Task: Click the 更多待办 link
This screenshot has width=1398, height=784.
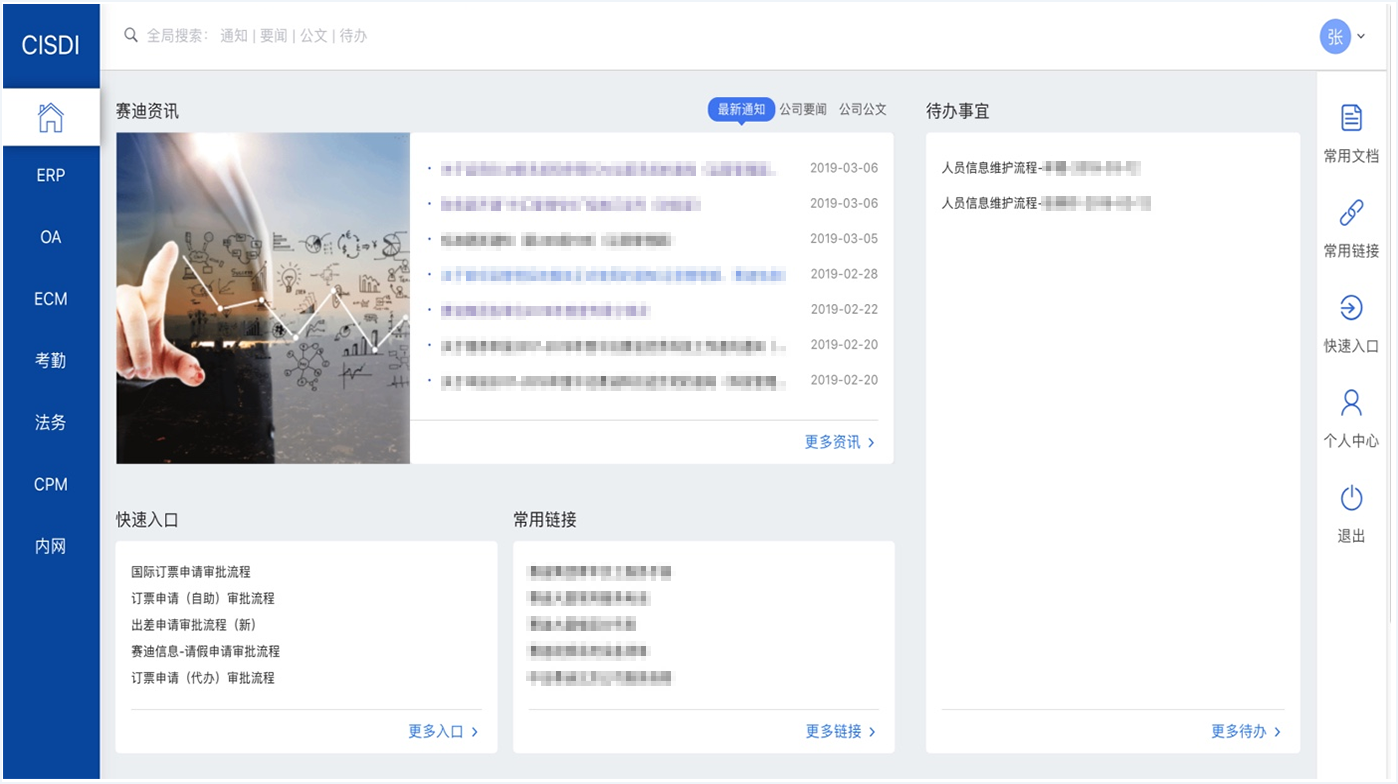Action: 1246,732
